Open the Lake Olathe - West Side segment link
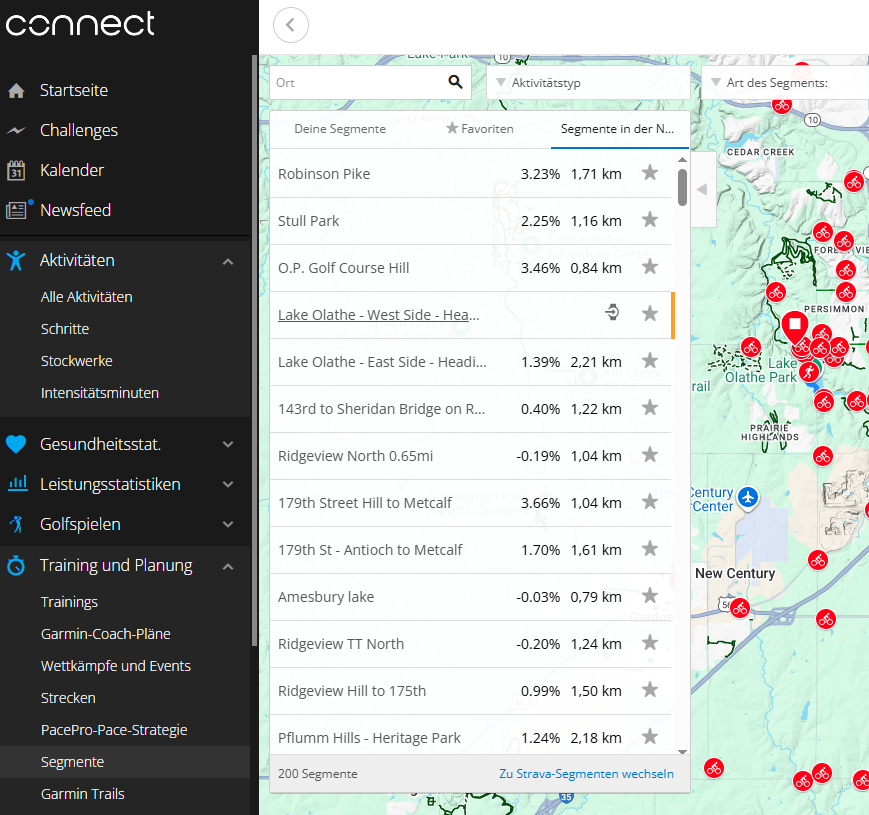 pyautogui.click(x=377, y=315)
